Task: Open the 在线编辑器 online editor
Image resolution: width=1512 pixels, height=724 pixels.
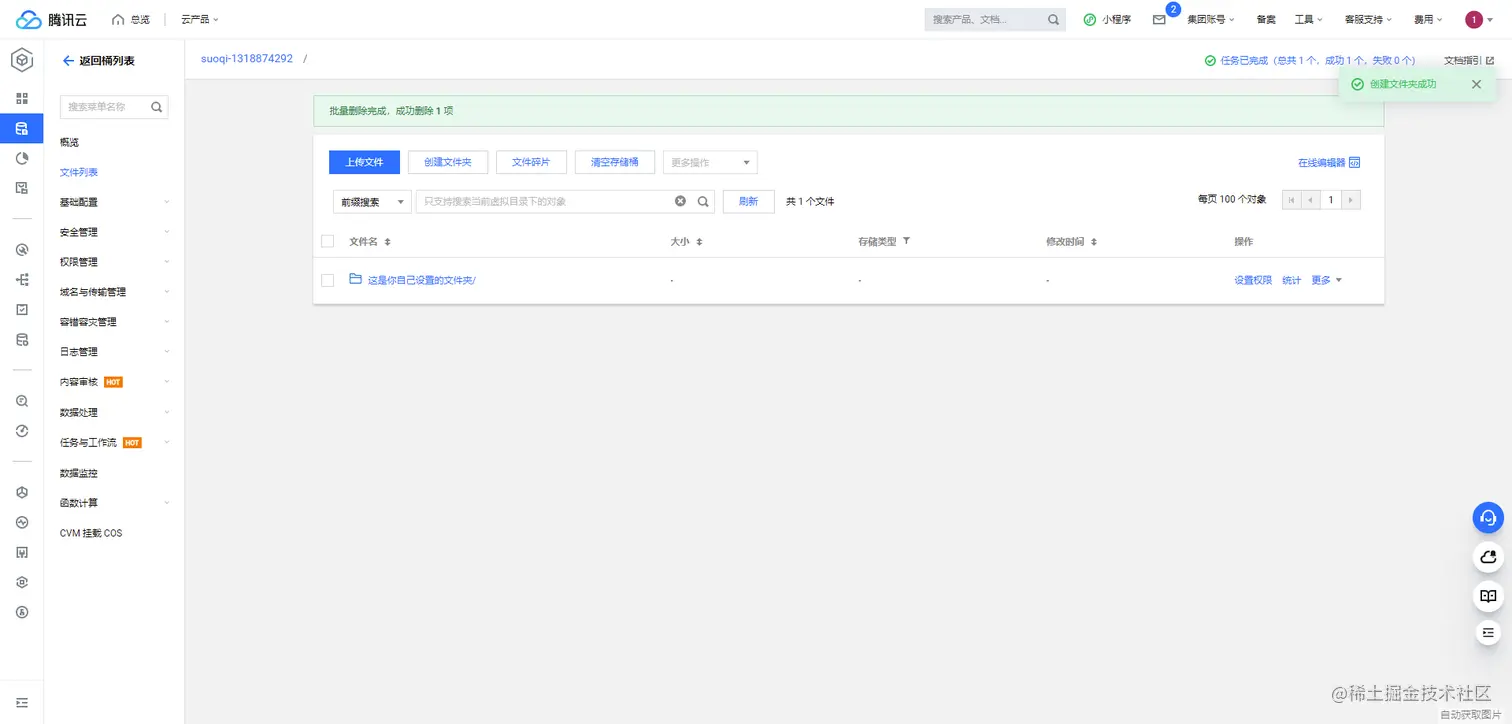Action: [x=1329, y=163]
